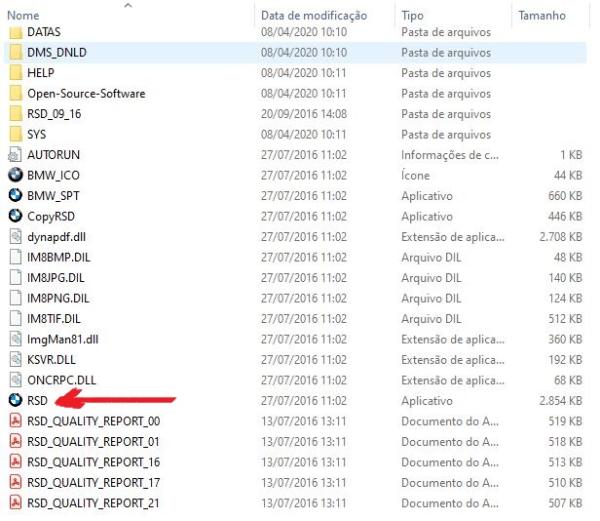Click the SYS folder icon
The image size is (600, 521).
tap(15, 134)
